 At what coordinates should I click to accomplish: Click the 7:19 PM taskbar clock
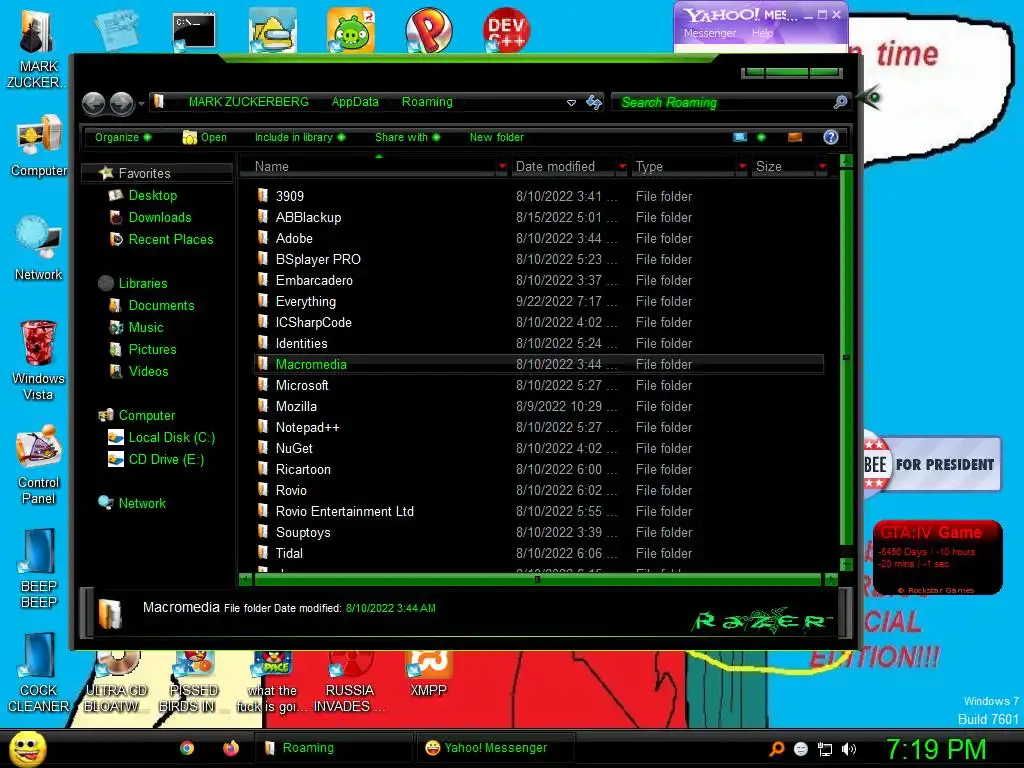(x=936, y=749)
